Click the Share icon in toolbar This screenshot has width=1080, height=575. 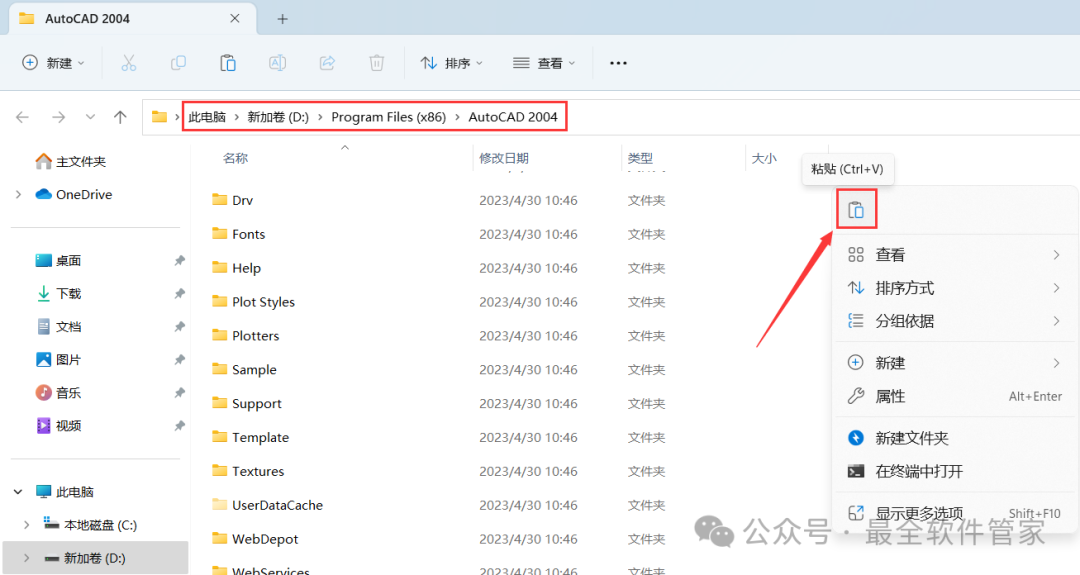point(327,63)
